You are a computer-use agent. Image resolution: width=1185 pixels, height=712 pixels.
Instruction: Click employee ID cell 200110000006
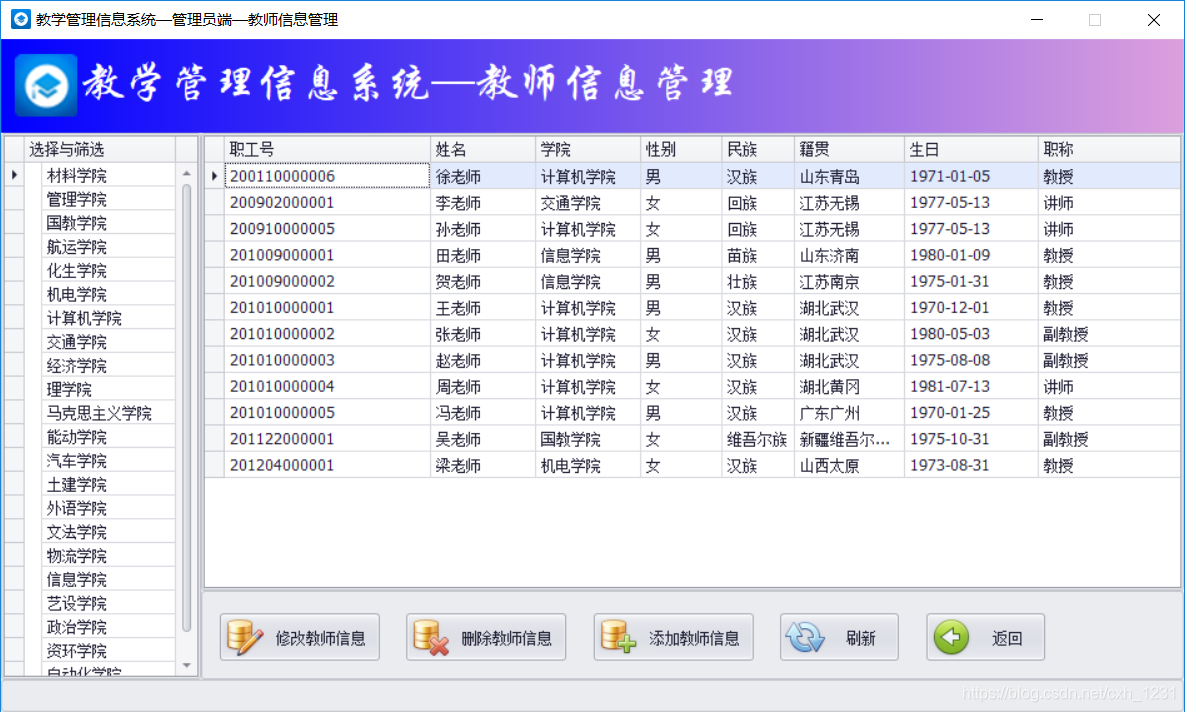pos(327,176)
